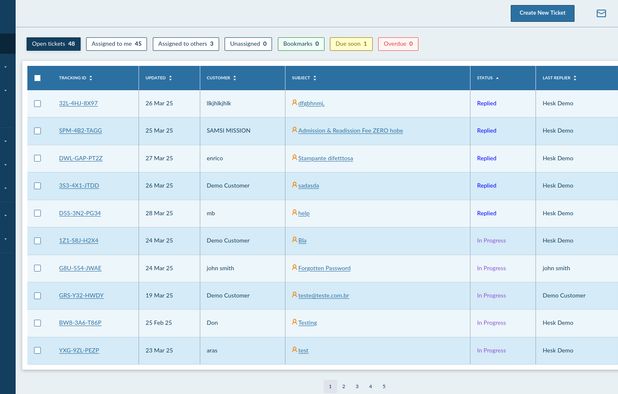Viewport: 618px width, 394px height.
Task: Open ticket subject Admission & Readission Fee ZERO hobe
Action: click(350, 131)
